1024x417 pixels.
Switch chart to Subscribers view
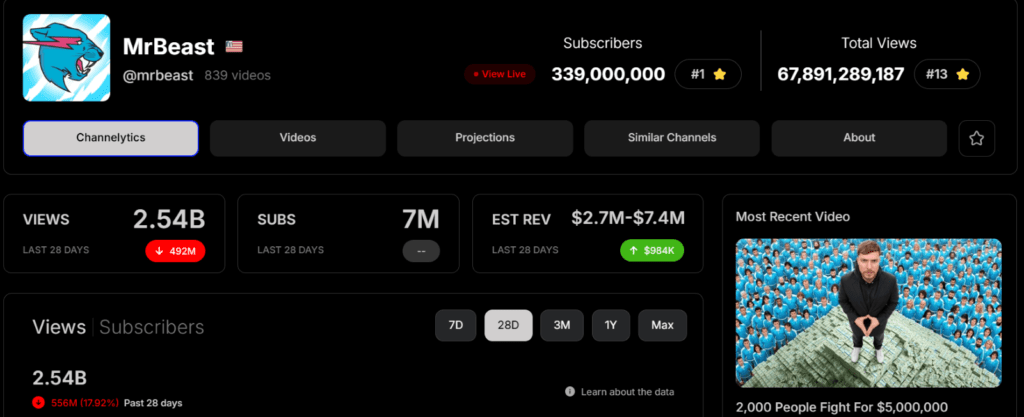click(x=152, y=327)
